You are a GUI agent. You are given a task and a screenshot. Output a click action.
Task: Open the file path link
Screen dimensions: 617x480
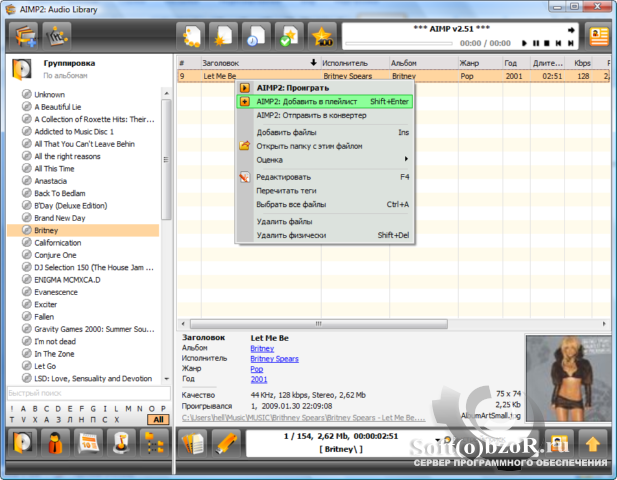coord(303,418)
